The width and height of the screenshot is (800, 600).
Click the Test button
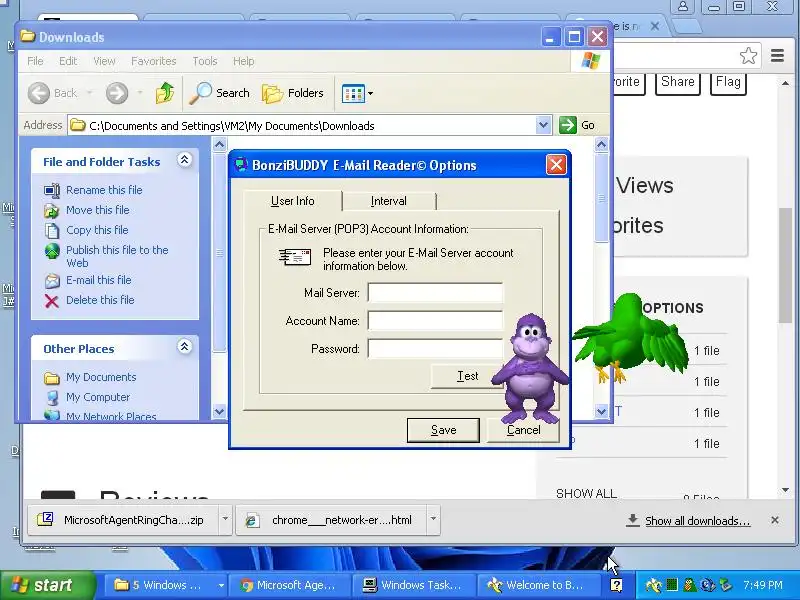coord(467,377)
